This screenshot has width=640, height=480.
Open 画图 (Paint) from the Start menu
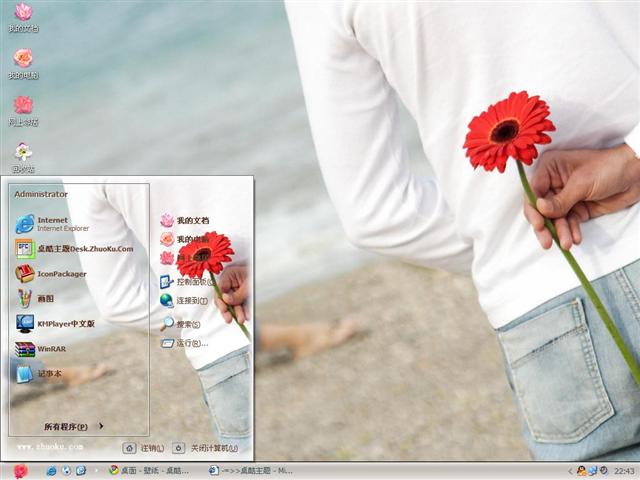[45, 299]
